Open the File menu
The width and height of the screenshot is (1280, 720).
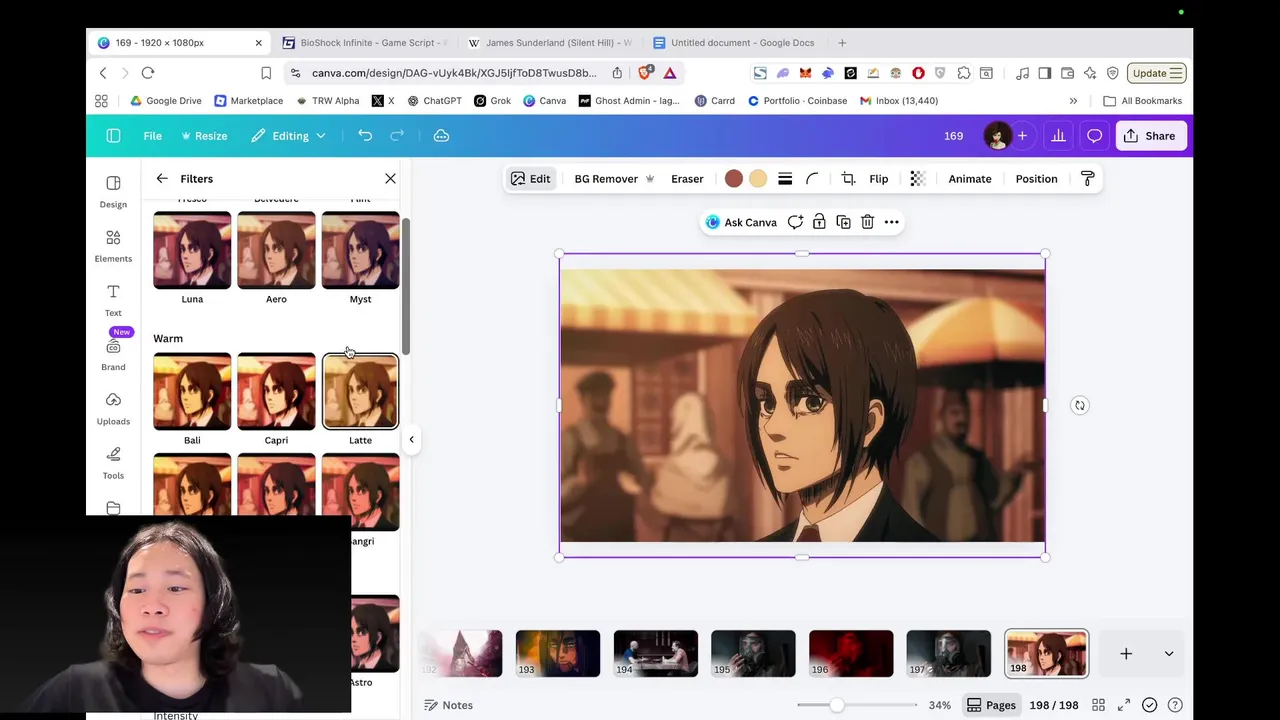pyautogui.click(x=152, y=135)
